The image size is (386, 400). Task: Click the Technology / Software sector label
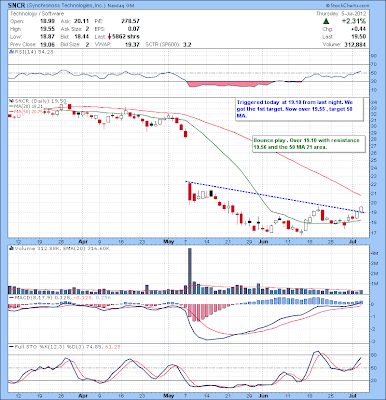[37, 14]
